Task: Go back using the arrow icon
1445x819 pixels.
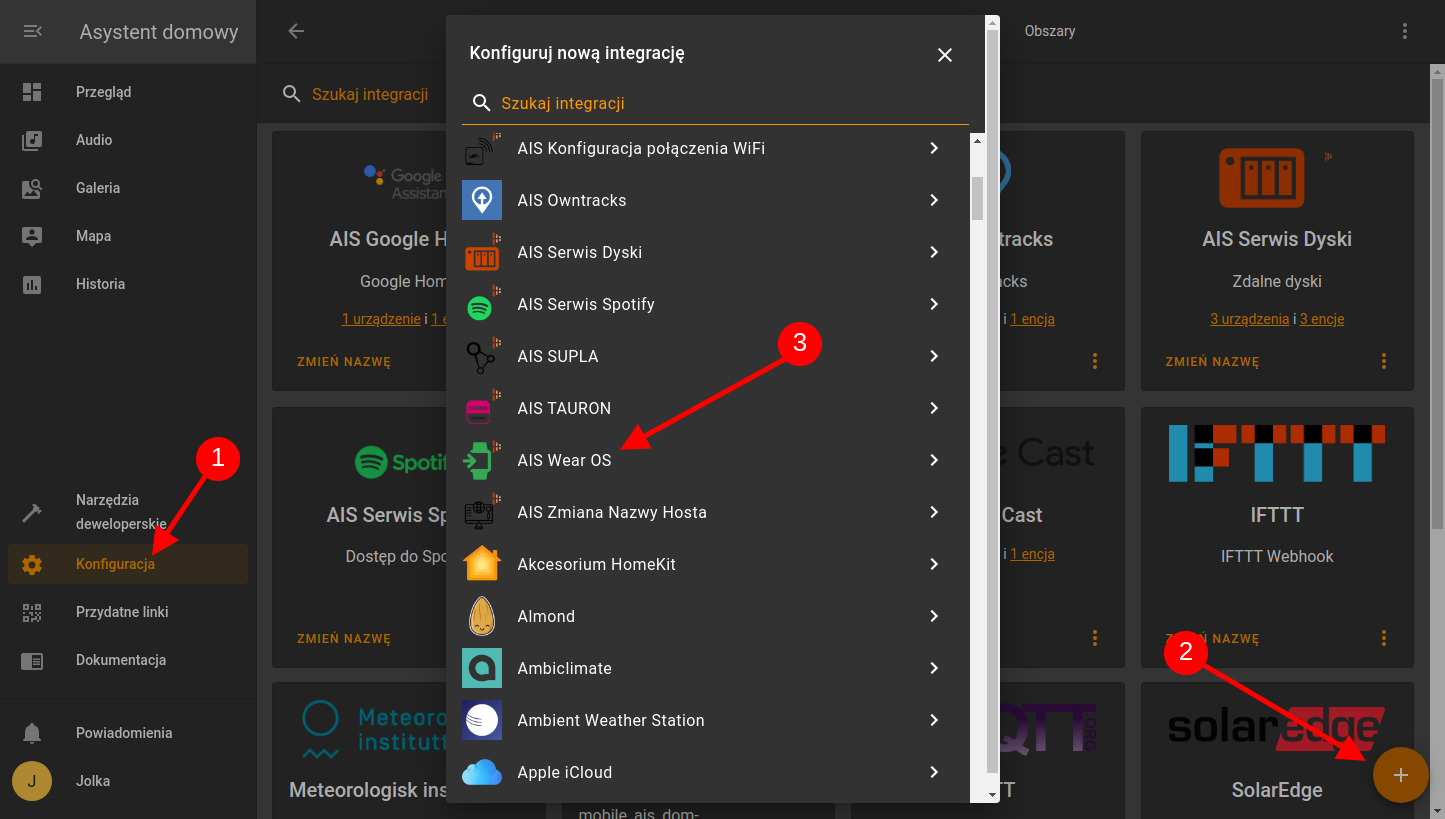Action: 296,31
